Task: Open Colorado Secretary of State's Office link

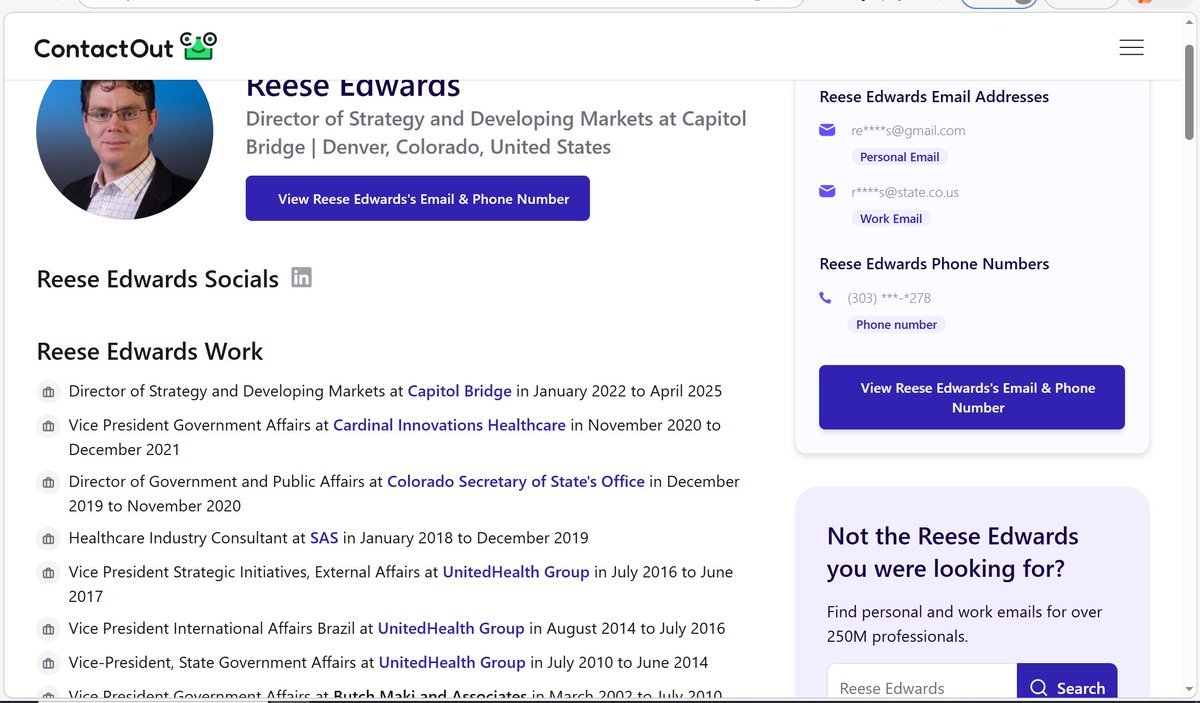Action: pyautogui.click(x=516, y=481)
